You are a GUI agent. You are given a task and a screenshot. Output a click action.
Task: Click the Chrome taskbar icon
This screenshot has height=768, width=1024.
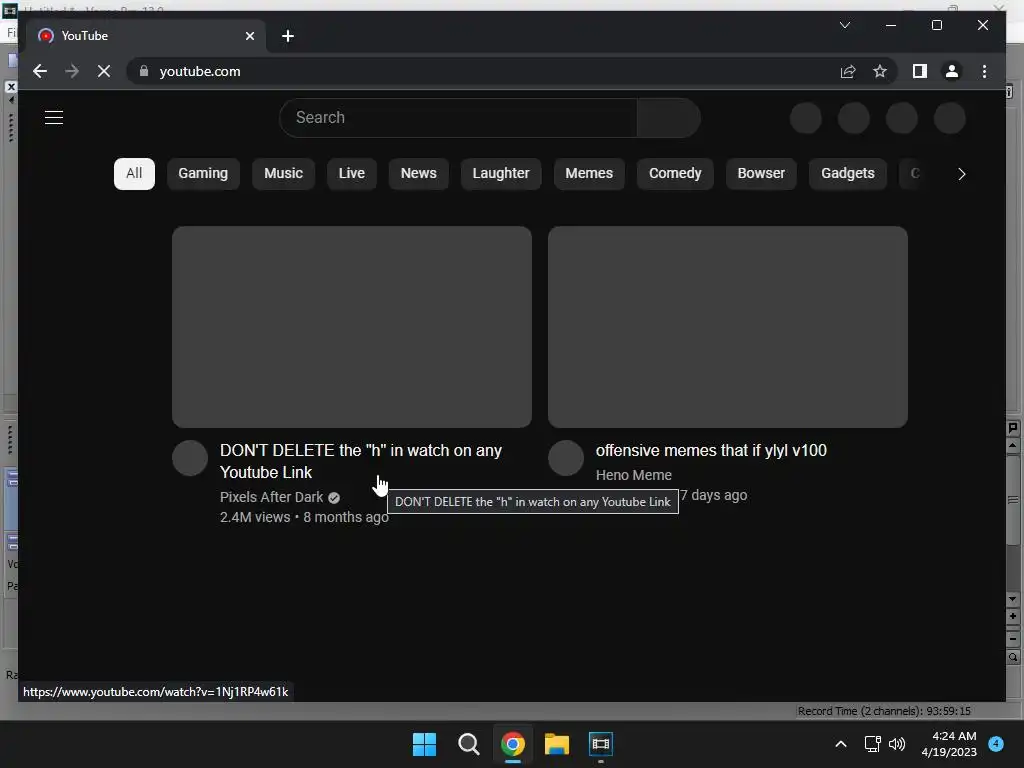[513, 744]
